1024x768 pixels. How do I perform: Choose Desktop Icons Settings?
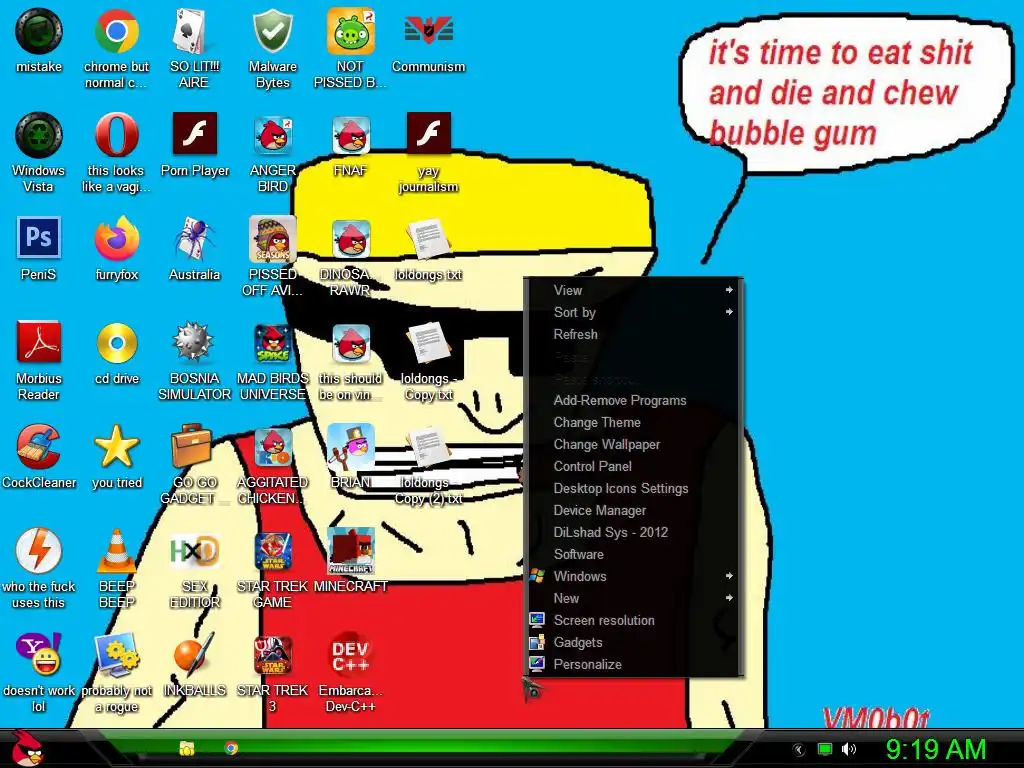coord(633,488)
